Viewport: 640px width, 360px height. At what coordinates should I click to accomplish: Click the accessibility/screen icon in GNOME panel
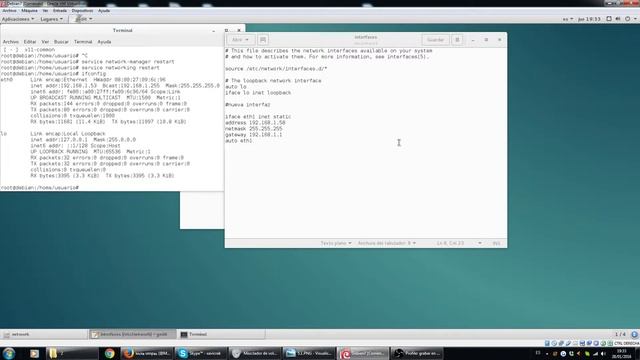click(609, 19)
